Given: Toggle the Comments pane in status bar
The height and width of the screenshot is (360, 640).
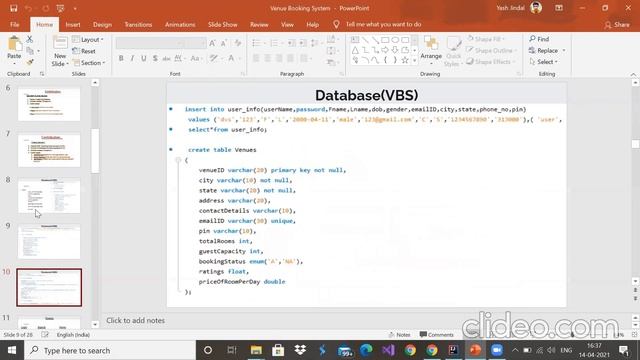Looking at the screenshot, I should [x=436, y=335].
